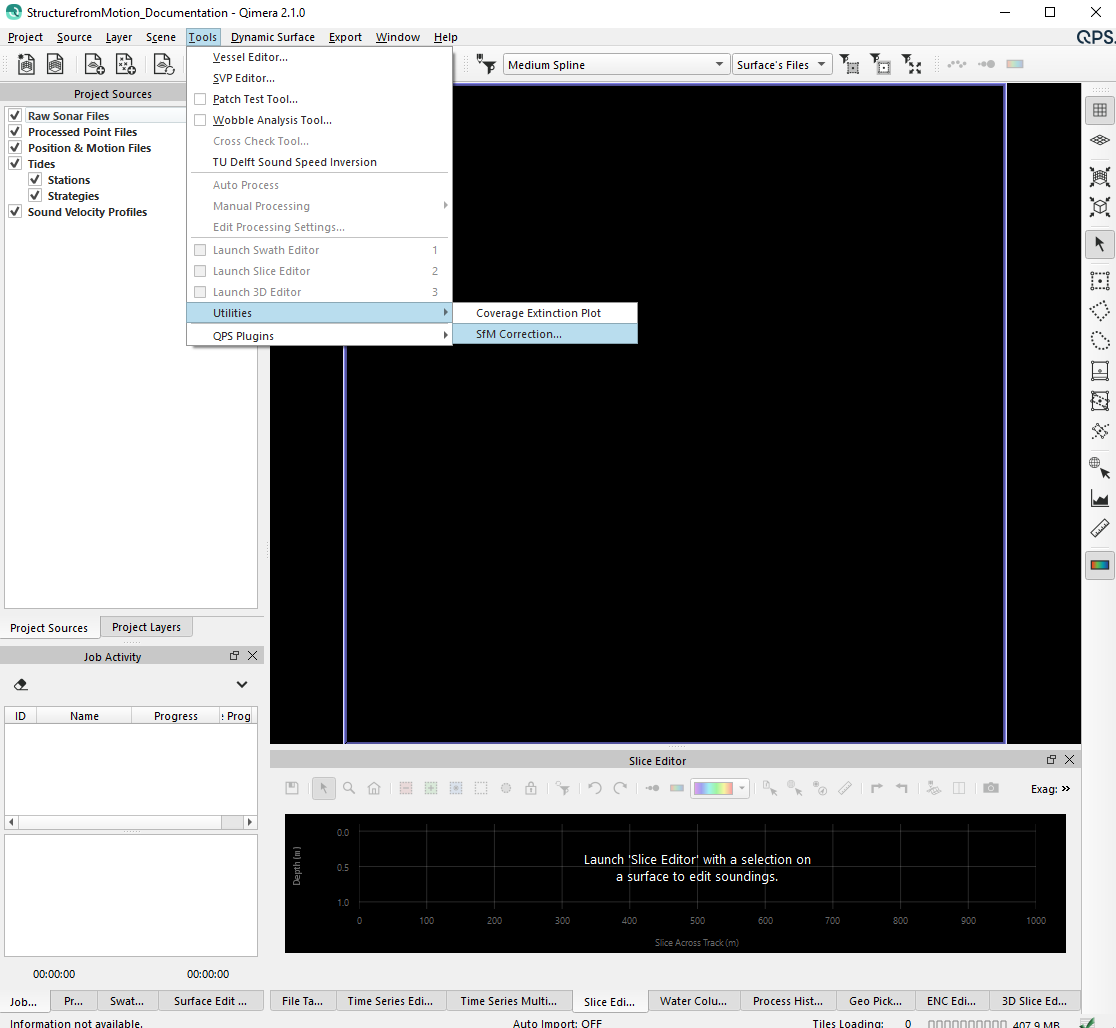Click the rainbow colormap swatch in Slice Editor
The height and width of the screenshot is (1028, 1116).
712,788
